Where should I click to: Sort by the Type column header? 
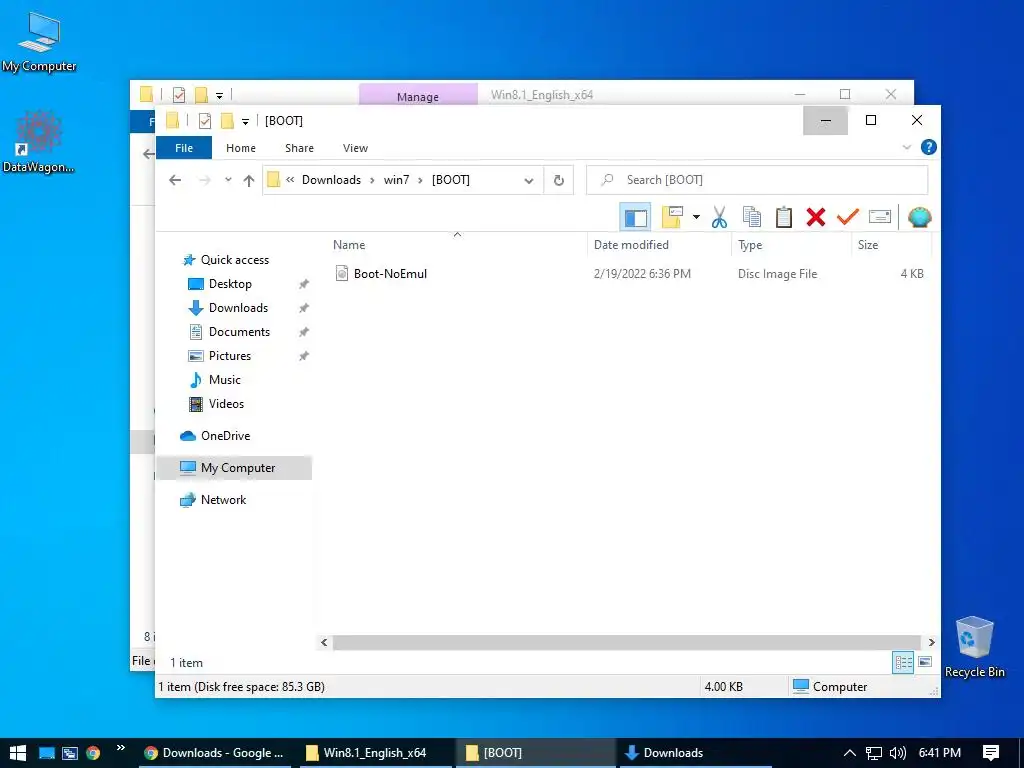pos(792,245)
